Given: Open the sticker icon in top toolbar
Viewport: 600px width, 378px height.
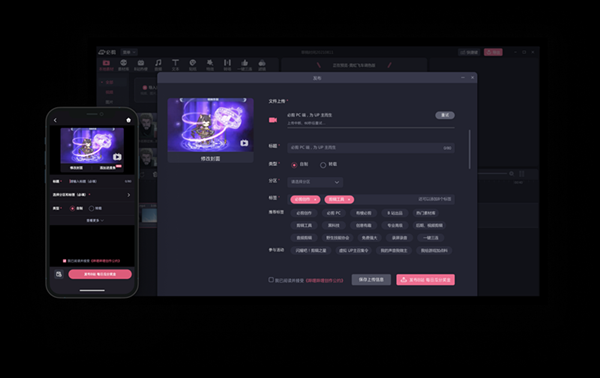Looking at the screenshot, I should click(192, 63).
